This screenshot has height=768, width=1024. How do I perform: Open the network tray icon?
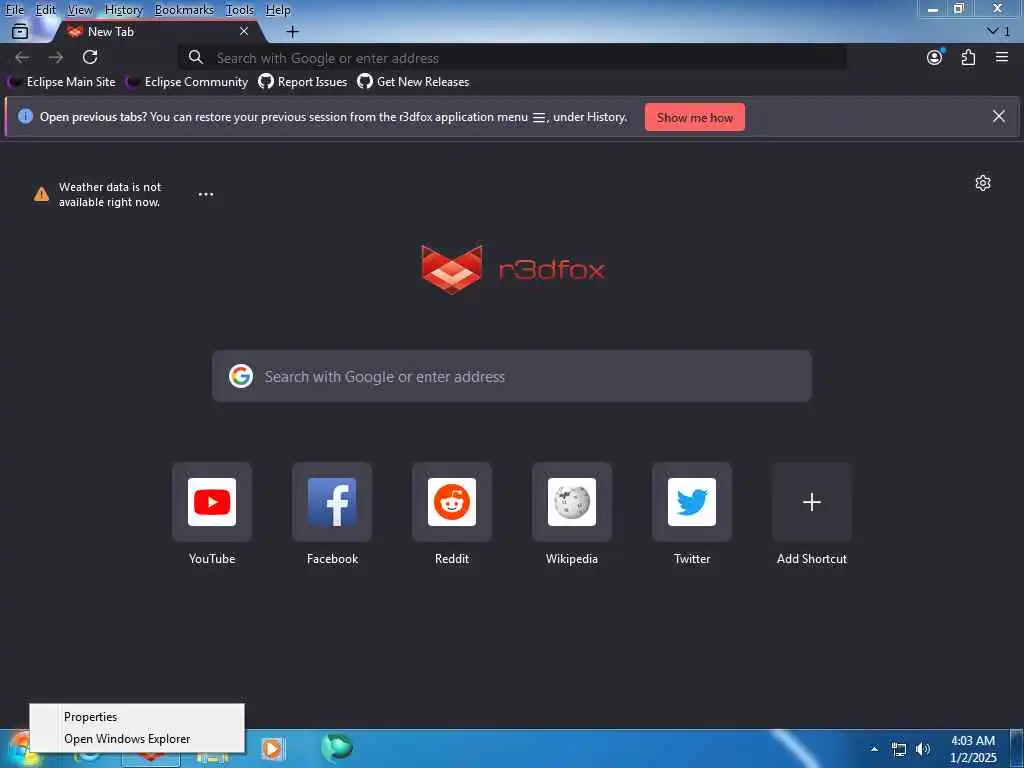tap(899, 749)
